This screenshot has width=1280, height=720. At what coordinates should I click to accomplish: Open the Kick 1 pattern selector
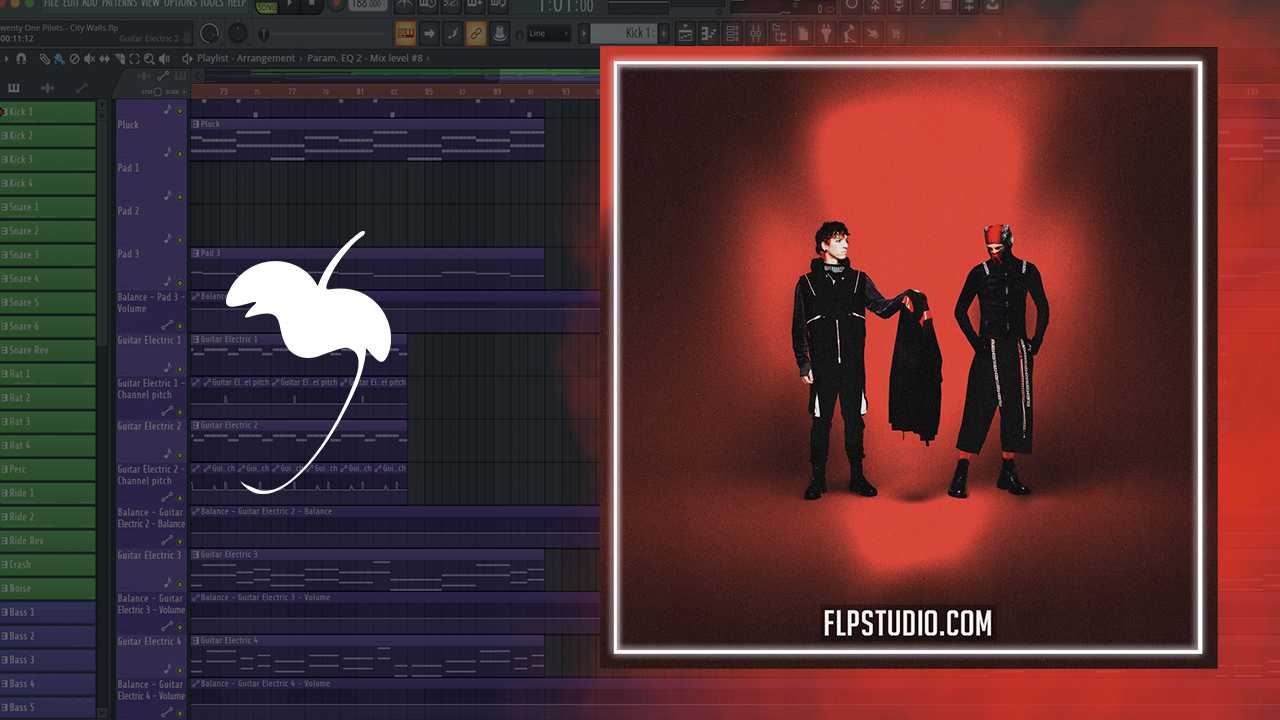tap(630, 33)
